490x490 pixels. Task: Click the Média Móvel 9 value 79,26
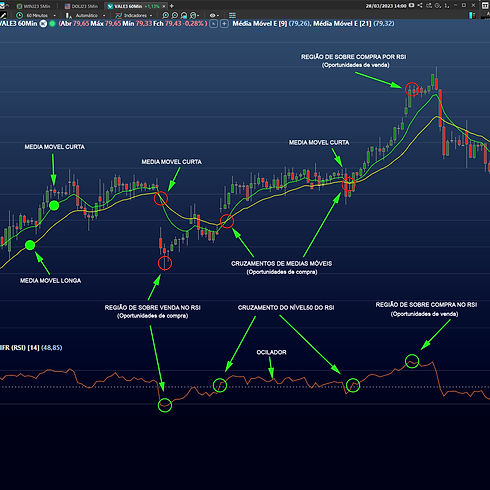[x=299, y=23]
